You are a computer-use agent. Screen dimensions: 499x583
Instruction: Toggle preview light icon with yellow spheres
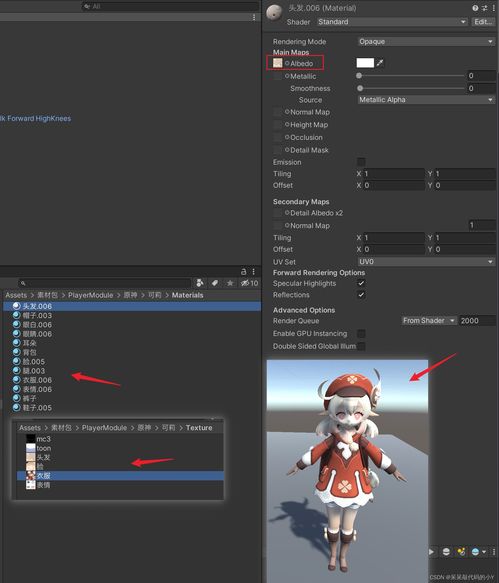click(461, 552)
